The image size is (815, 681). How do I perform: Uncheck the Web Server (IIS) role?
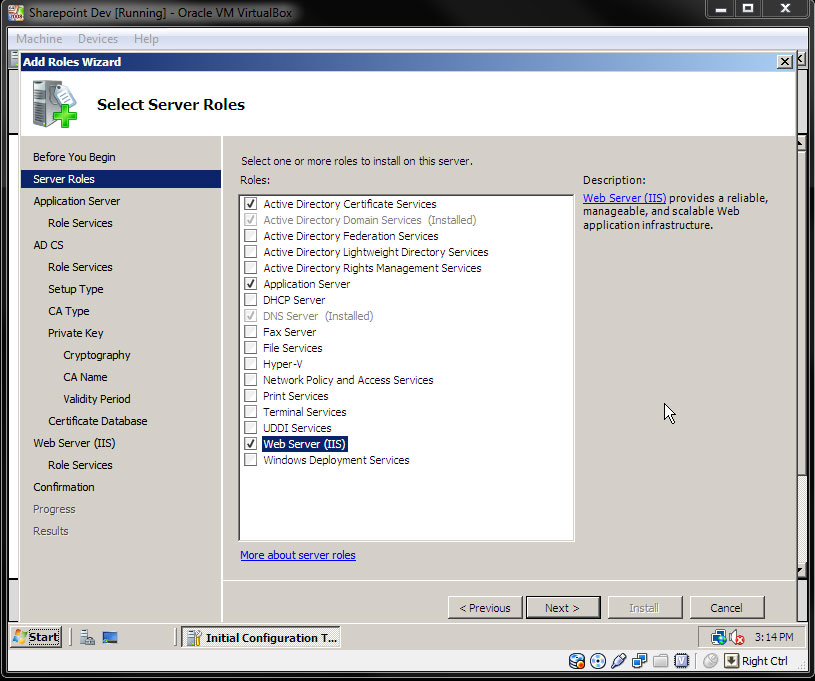tap(251, 444)
